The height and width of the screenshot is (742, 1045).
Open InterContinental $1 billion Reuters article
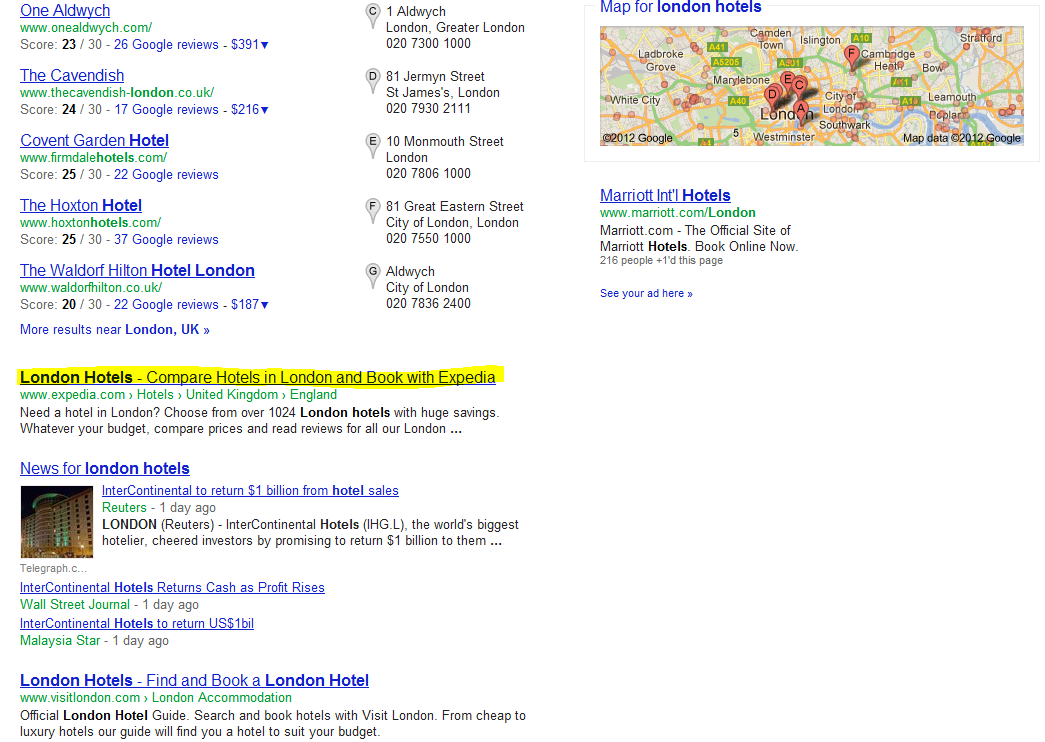[250, 491]
